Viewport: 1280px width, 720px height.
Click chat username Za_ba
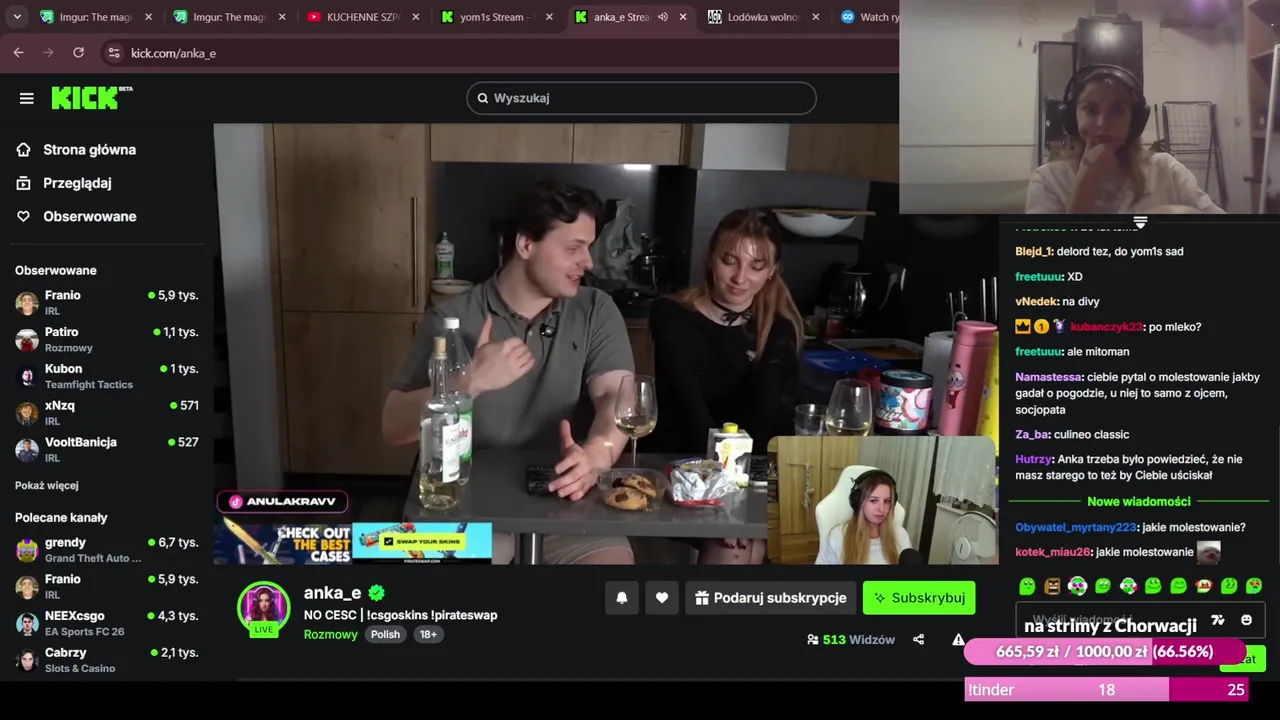[x=1031, y=435]
